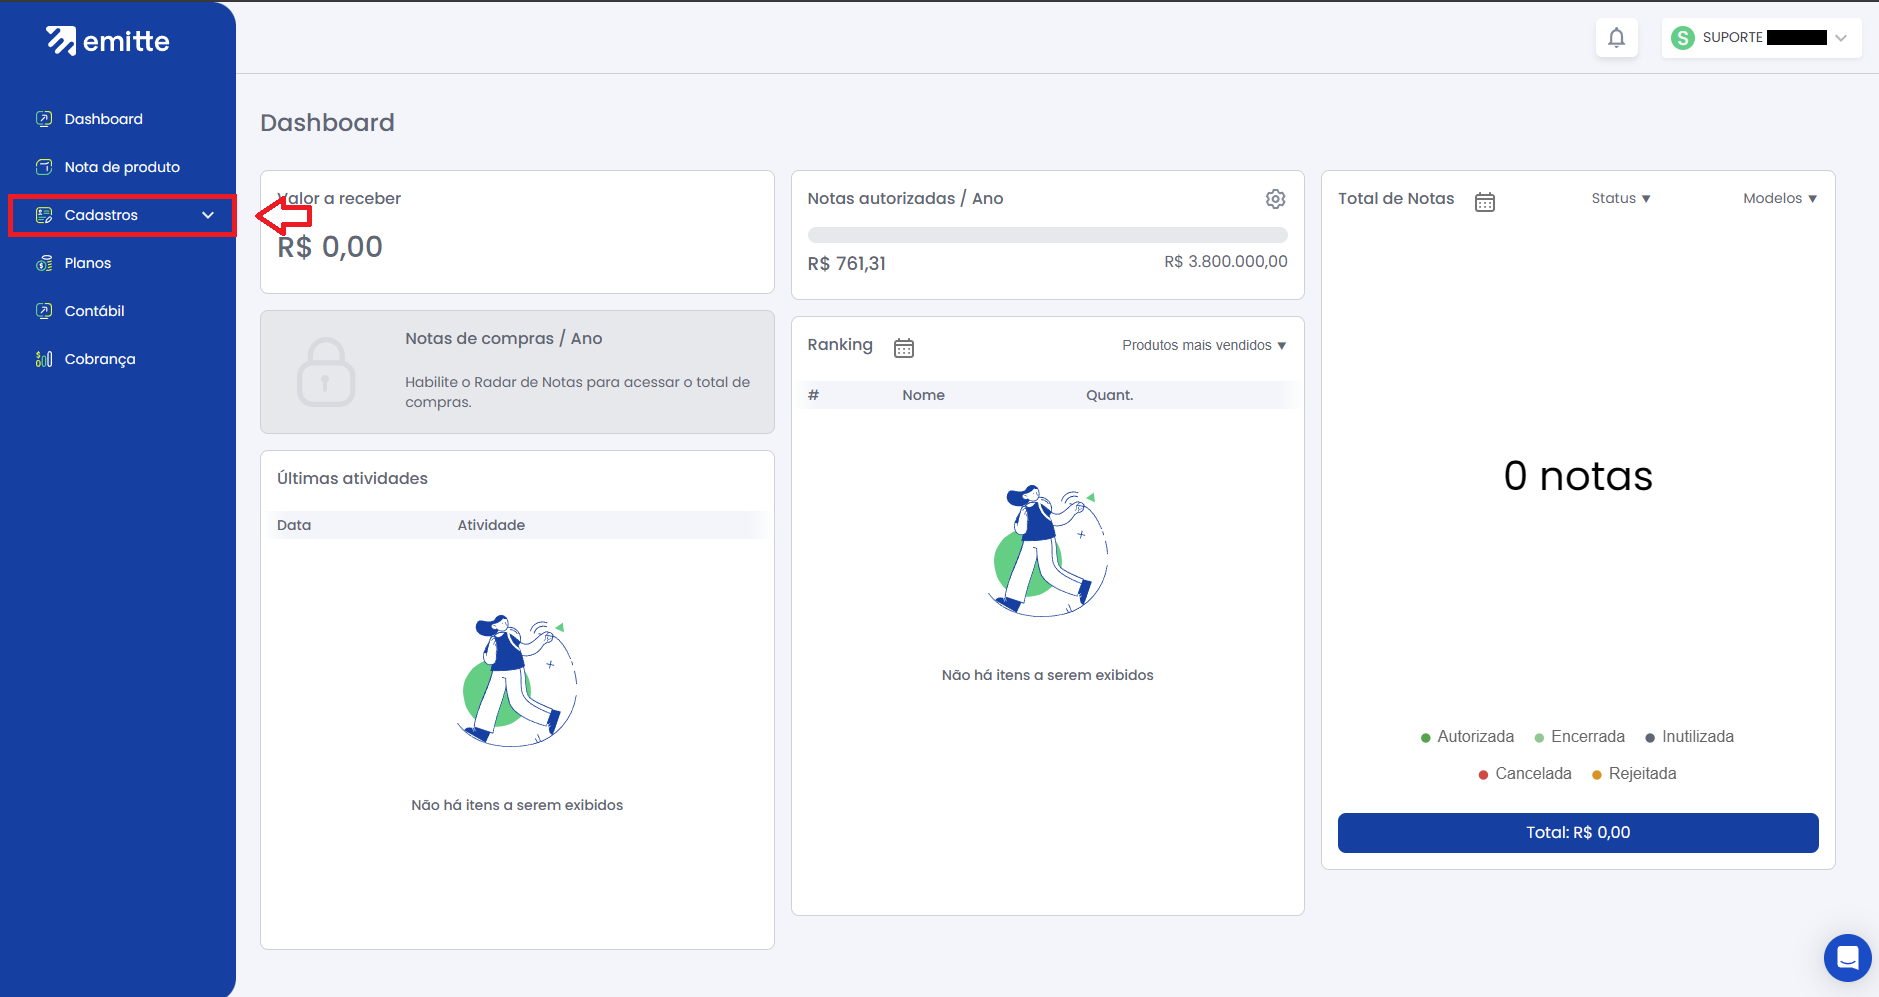Screen dimensions: 1879x997
Task: Open calendar icon beside Total de Notas
Action: pos(1484,202)
